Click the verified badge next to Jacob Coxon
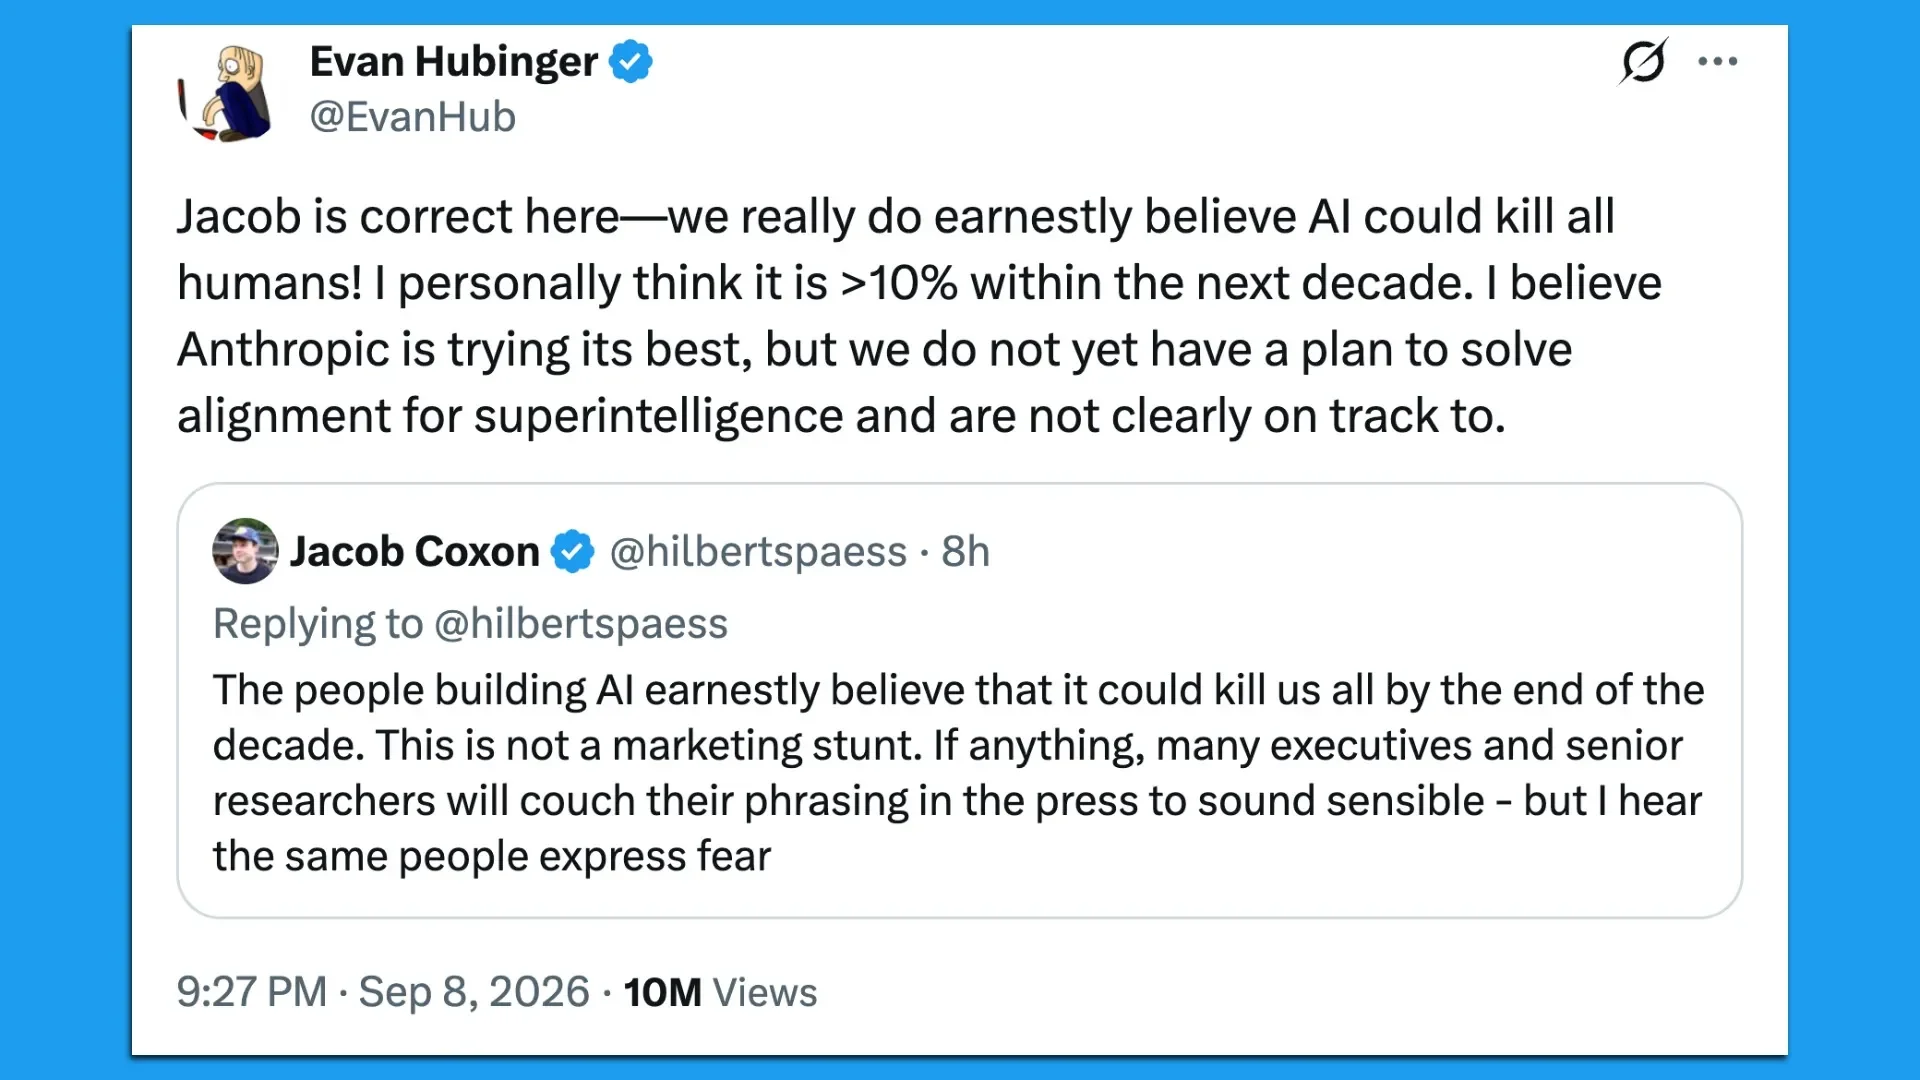Image resolution: width=1920 pixels, height=1080 pixels. click(x=573, y=551)
